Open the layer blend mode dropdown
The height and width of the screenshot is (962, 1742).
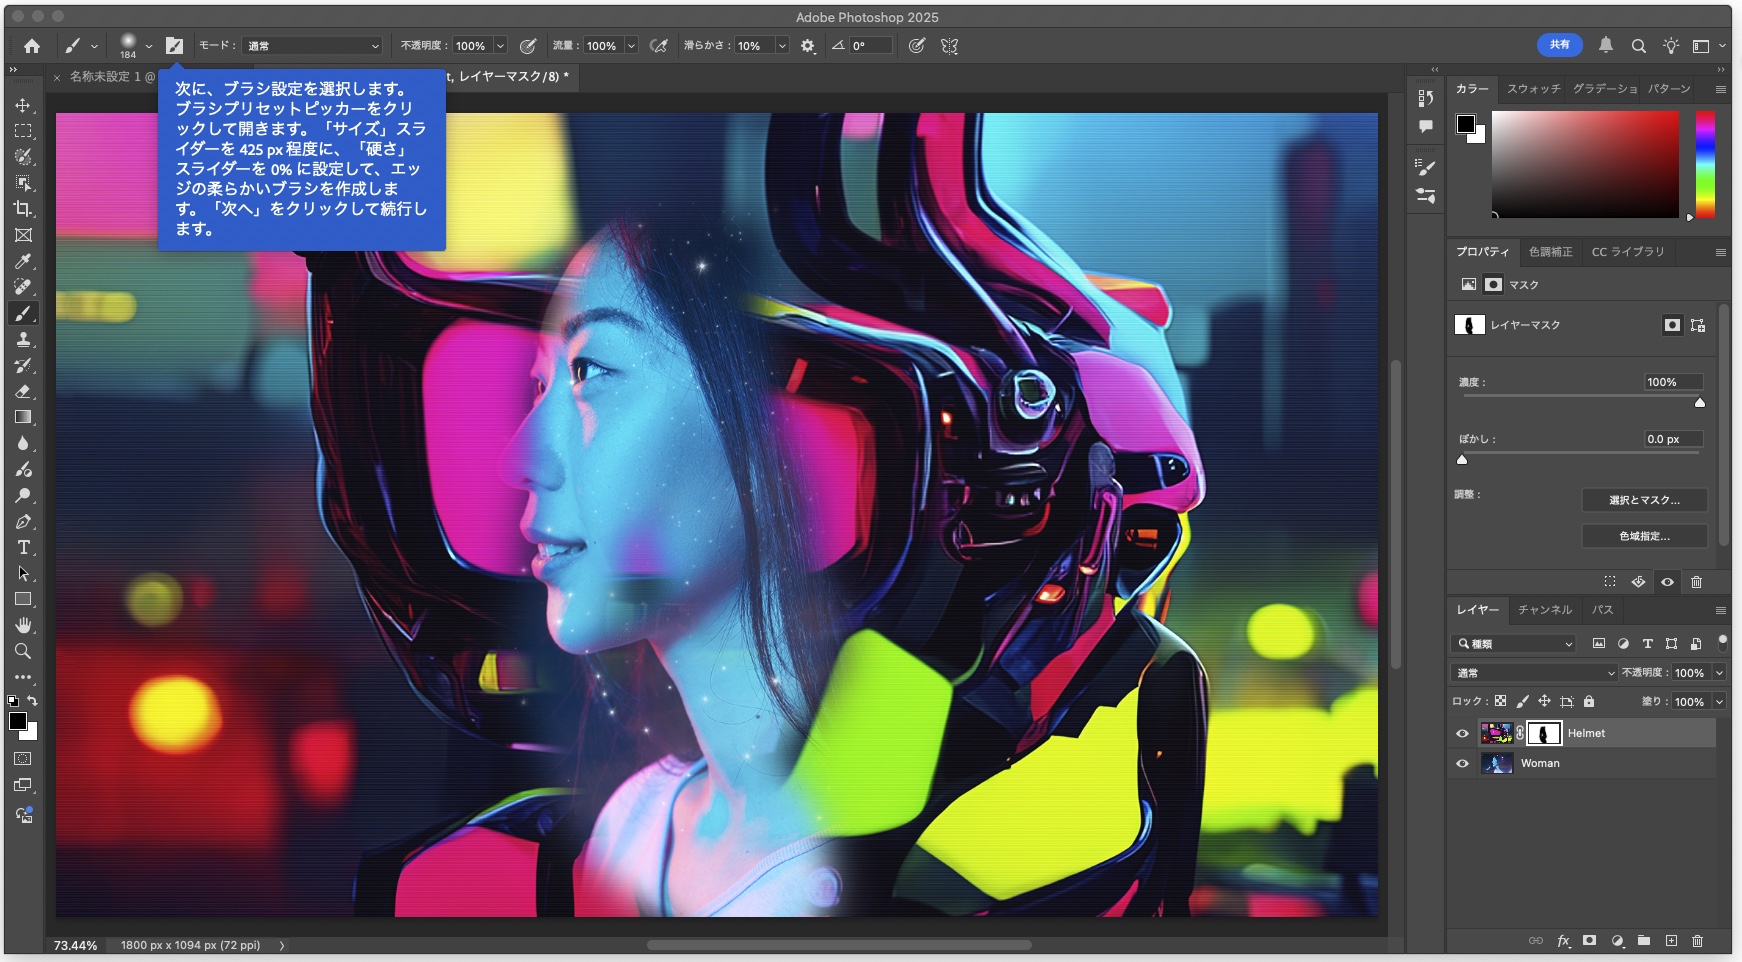pyautogui.click(x=1533, y=673)
